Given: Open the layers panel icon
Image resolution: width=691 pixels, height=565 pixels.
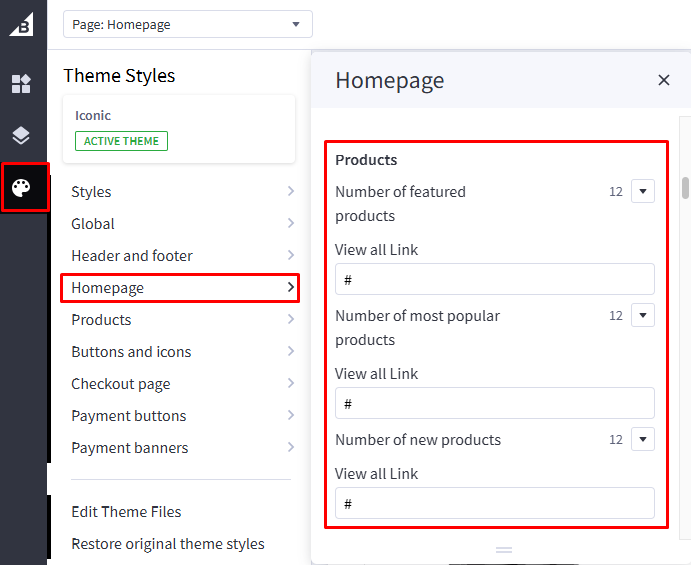Looking at the screenshot, I should 21,135.
